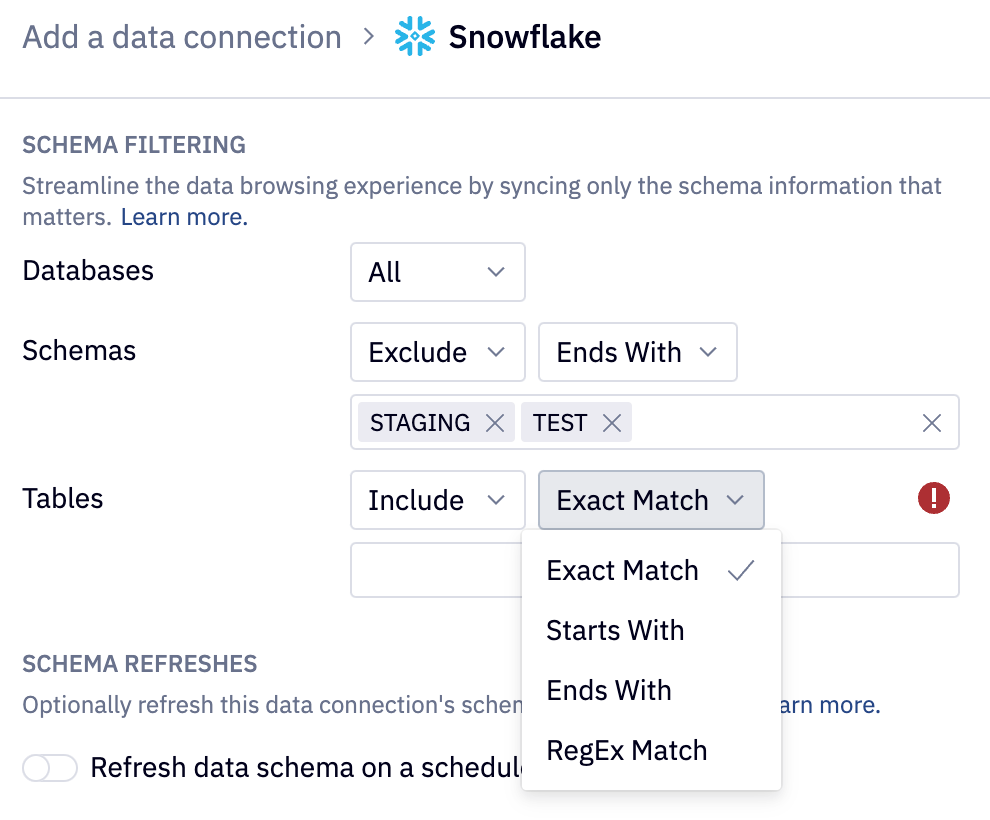This screenshot has width=990, height=820.
Task: Open the Schemas Ends With dropdown
Action: [637, 352]
